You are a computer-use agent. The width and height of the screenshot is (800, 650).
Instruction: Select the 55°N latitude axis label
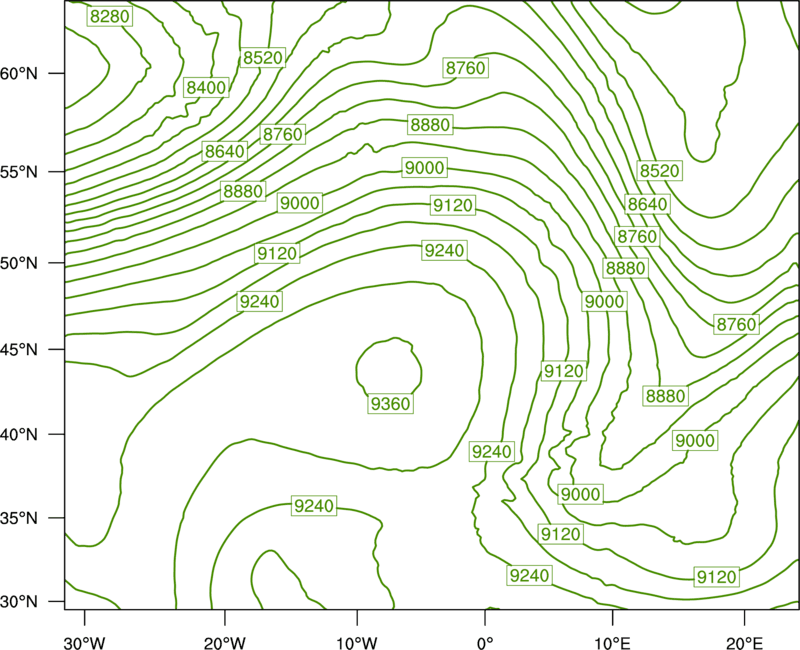19,171
